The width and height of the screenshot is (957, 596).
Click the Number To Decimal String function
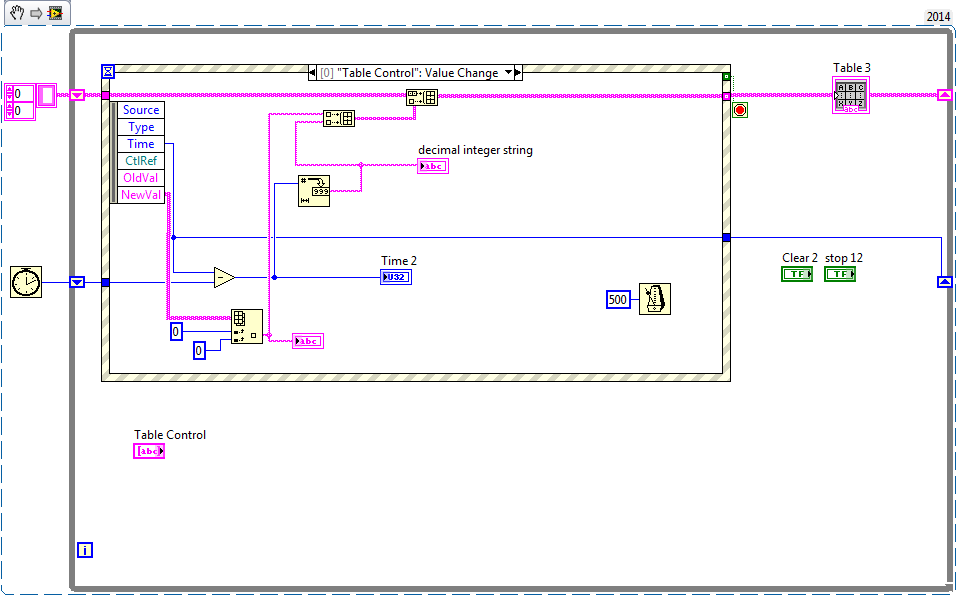(x=314, y=190)
